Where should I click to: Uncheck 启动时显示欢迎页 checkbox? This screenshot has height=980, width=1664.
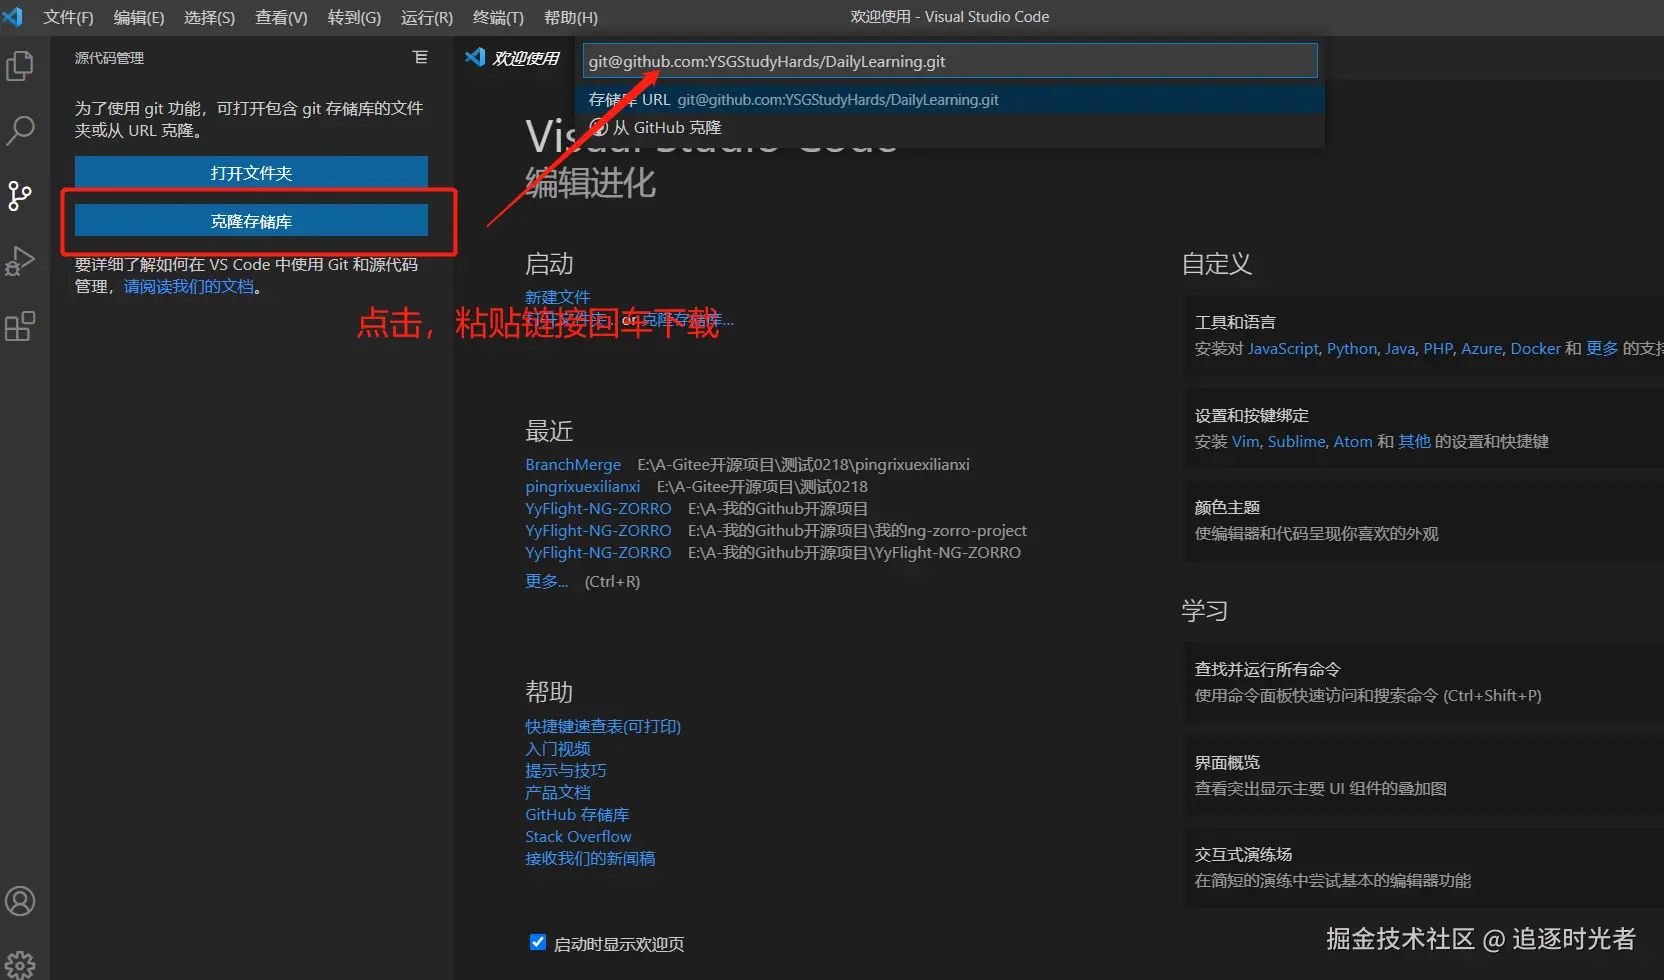(x=538, y=942)
